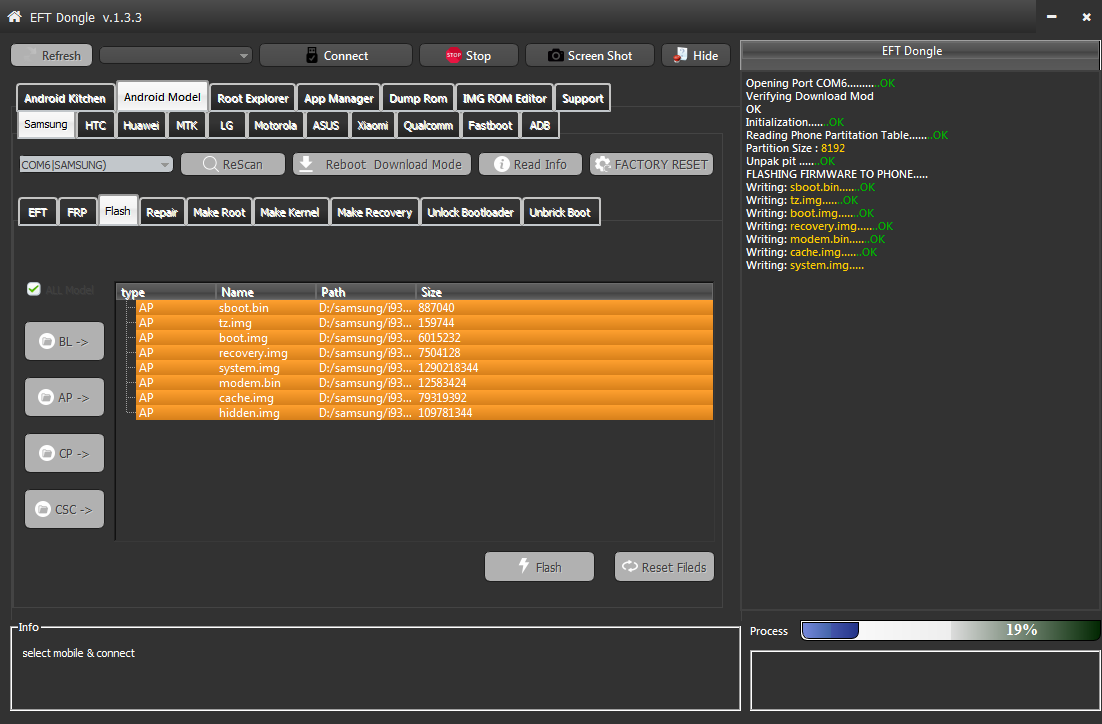Open the Root Explorer tab
This screenshot has height=724, width=1102.
tap(253, 98)
